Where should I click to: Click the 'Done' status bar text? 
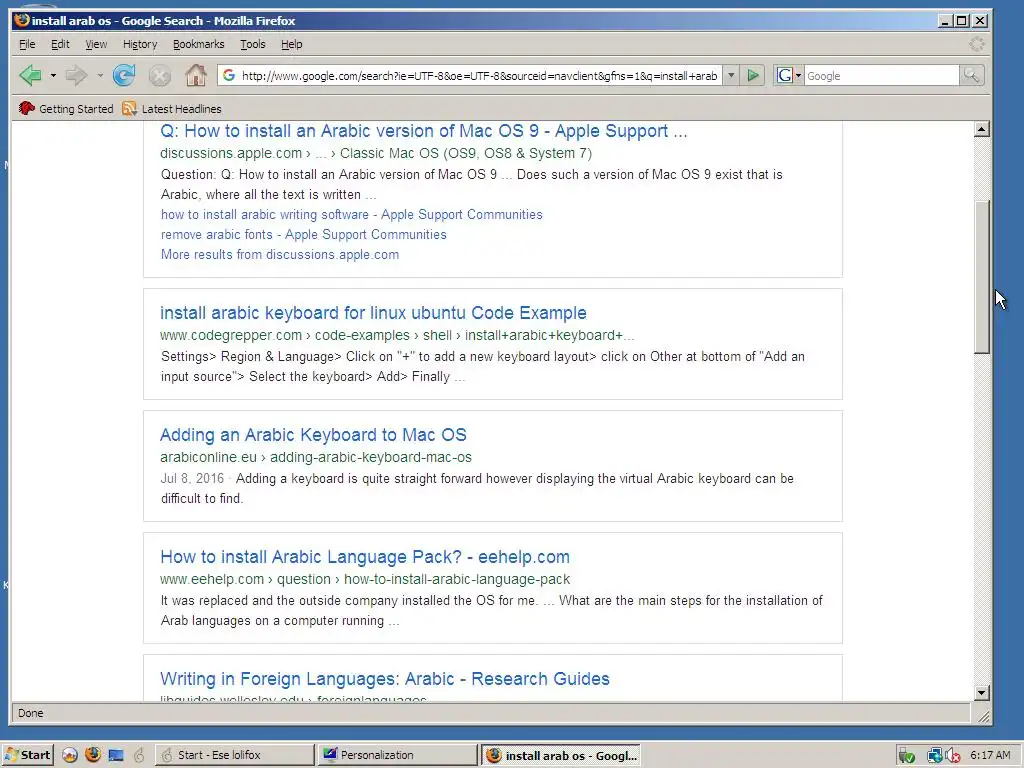31,713
